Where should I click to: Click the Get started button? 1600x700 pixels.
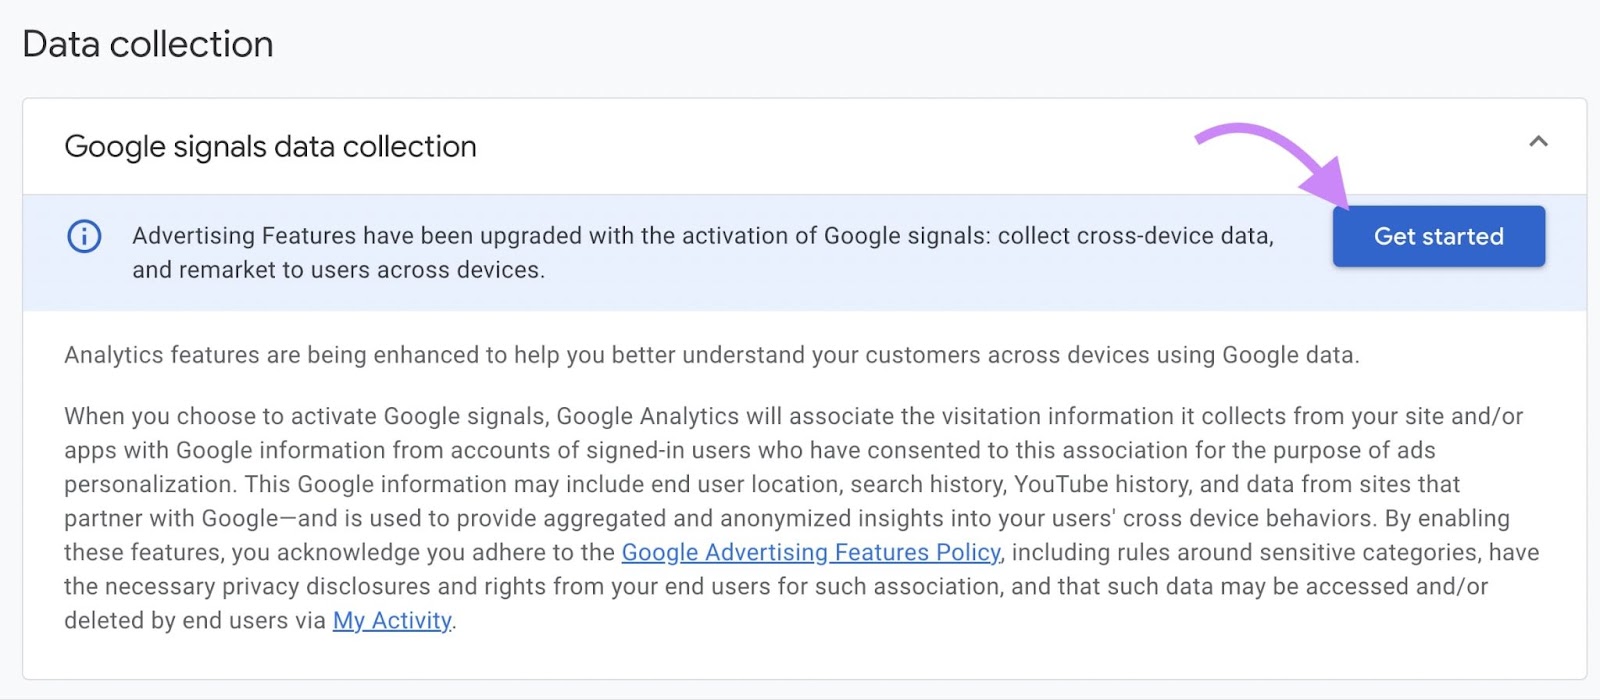[x=1439, y=236]
